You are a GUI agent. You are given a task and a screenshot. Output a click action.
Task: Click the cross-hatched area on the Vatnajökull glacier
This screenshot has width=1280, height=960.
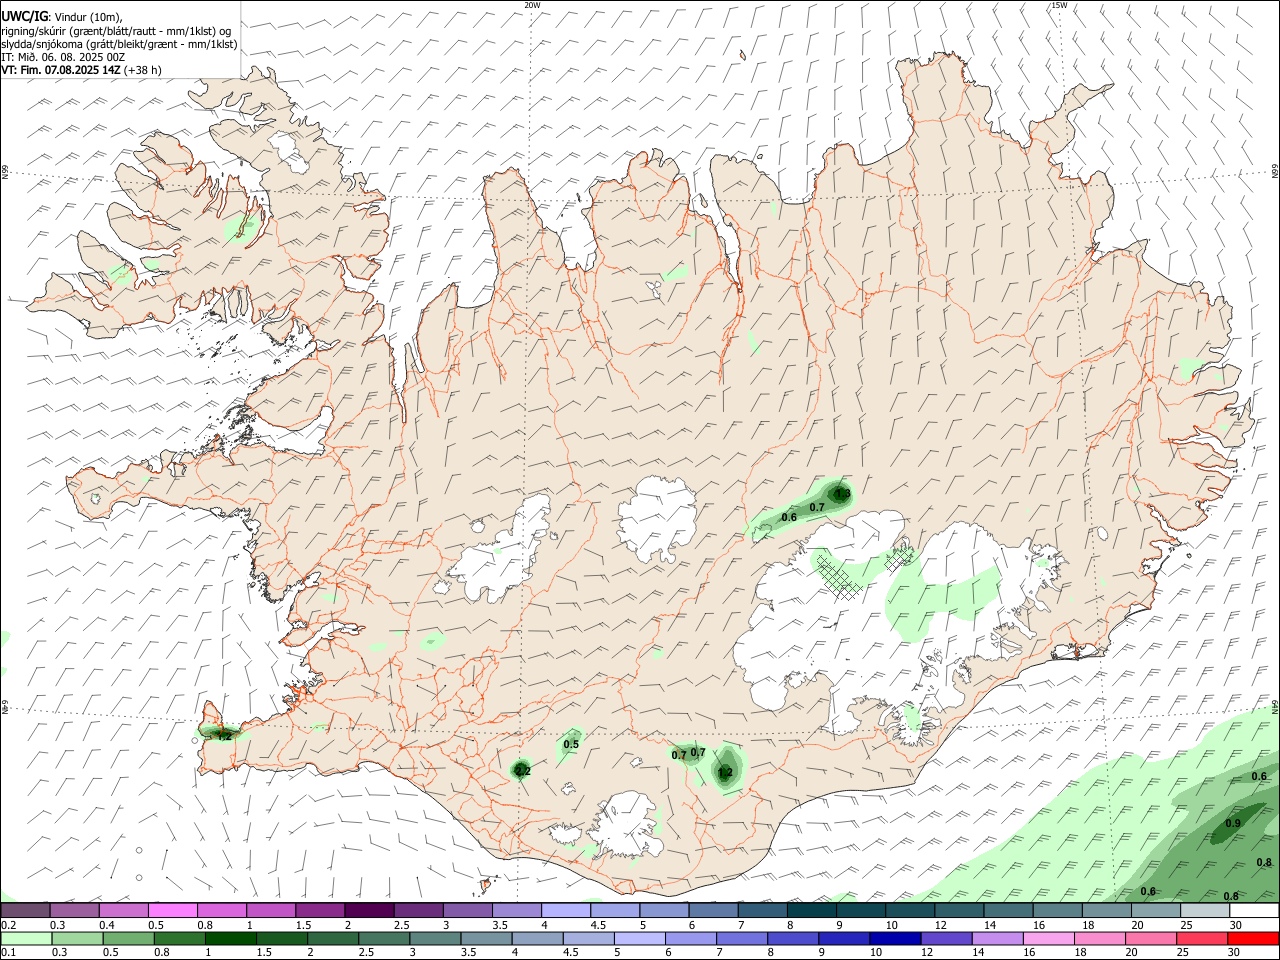pos(841,576)
